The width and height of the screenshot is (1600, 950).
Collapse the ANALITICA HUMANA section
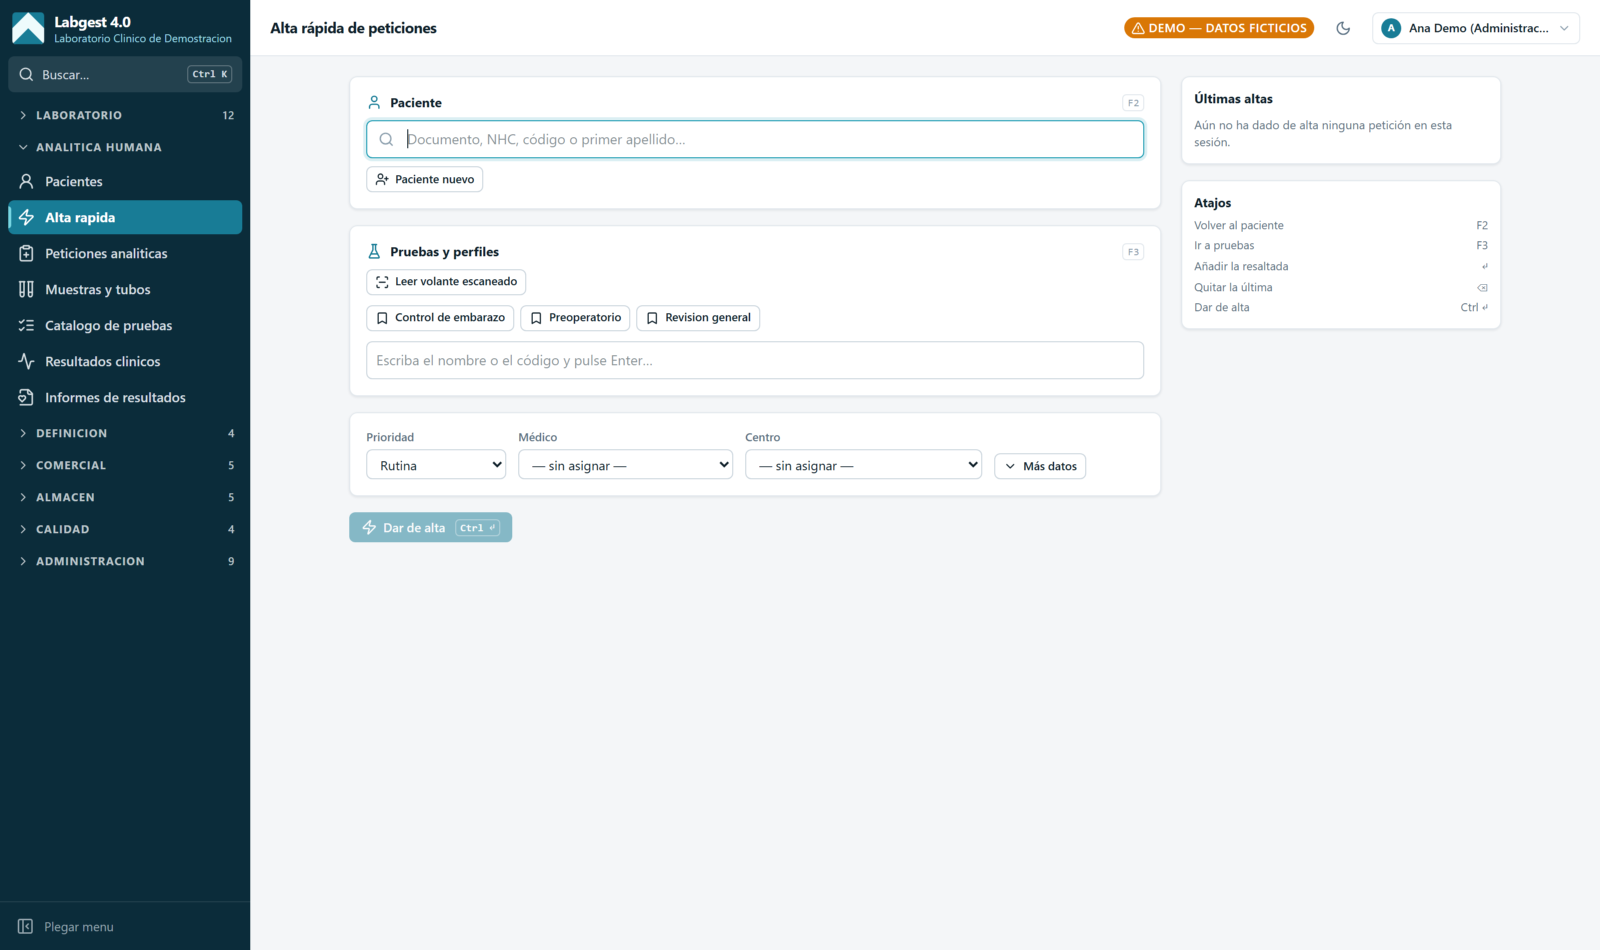click(125, 147)
